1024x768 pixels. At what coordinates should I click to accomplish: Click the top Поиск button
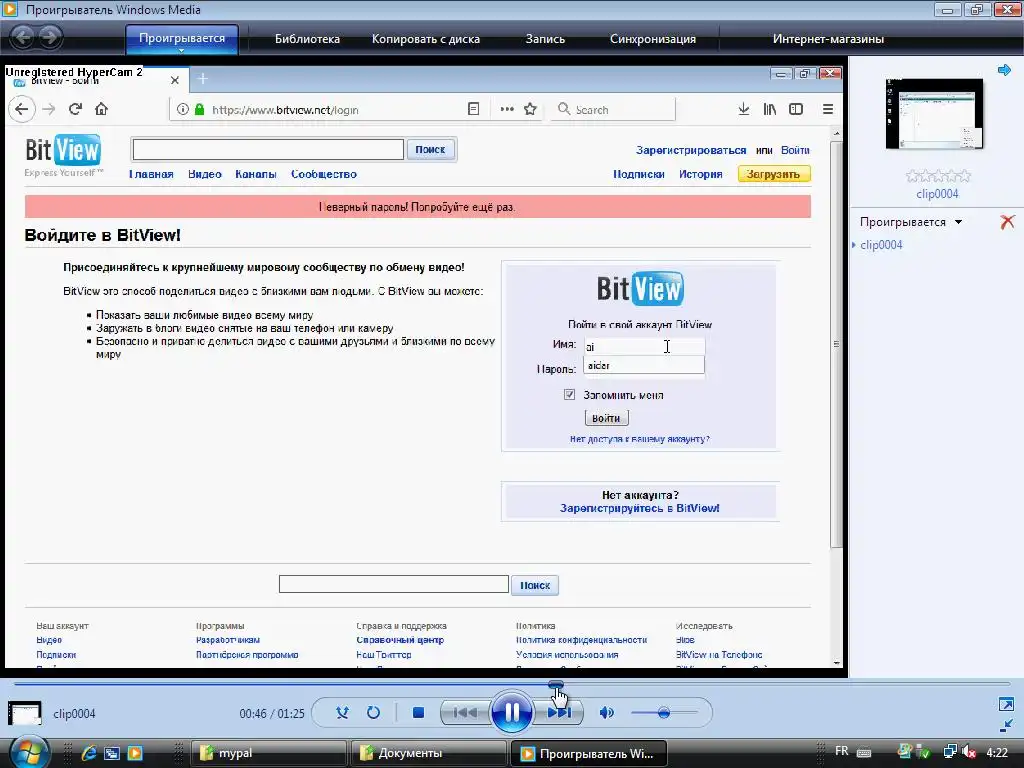click(x=430, y=150)
